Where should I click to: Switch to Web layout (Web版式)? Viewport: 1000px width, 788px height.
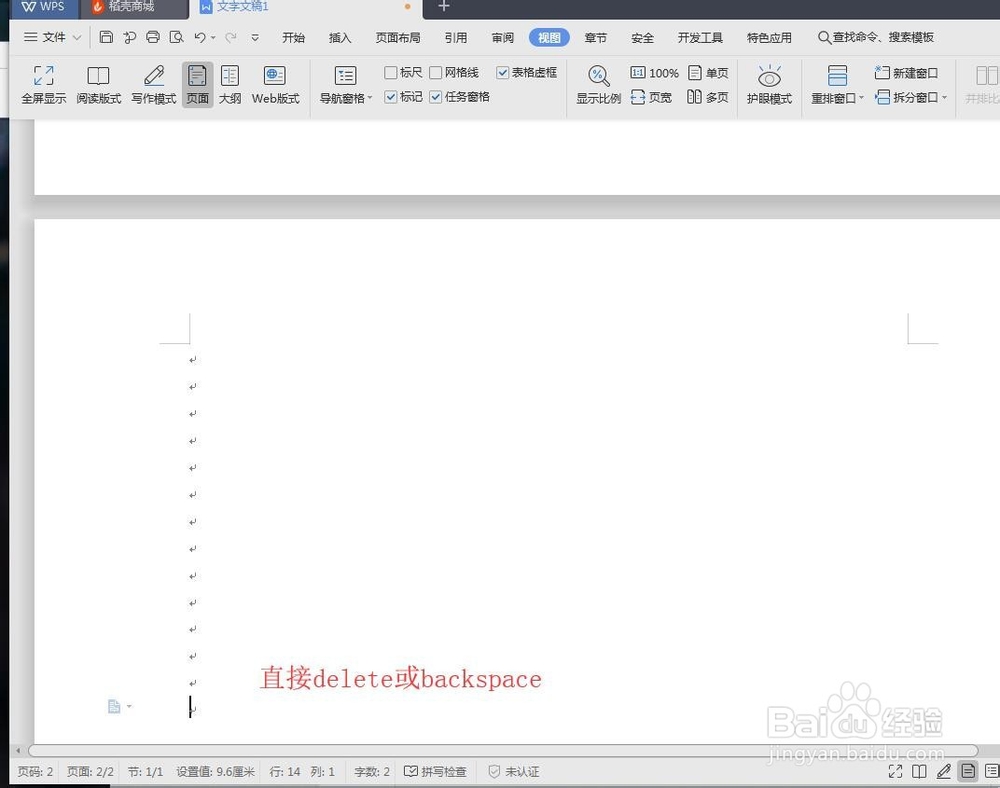[276, 84]
